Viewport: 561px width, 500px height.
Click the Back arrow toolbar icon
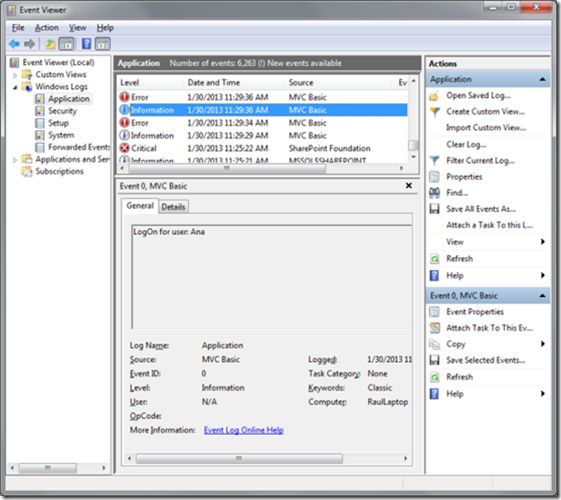pyautogui.click(x=14, y=44)
